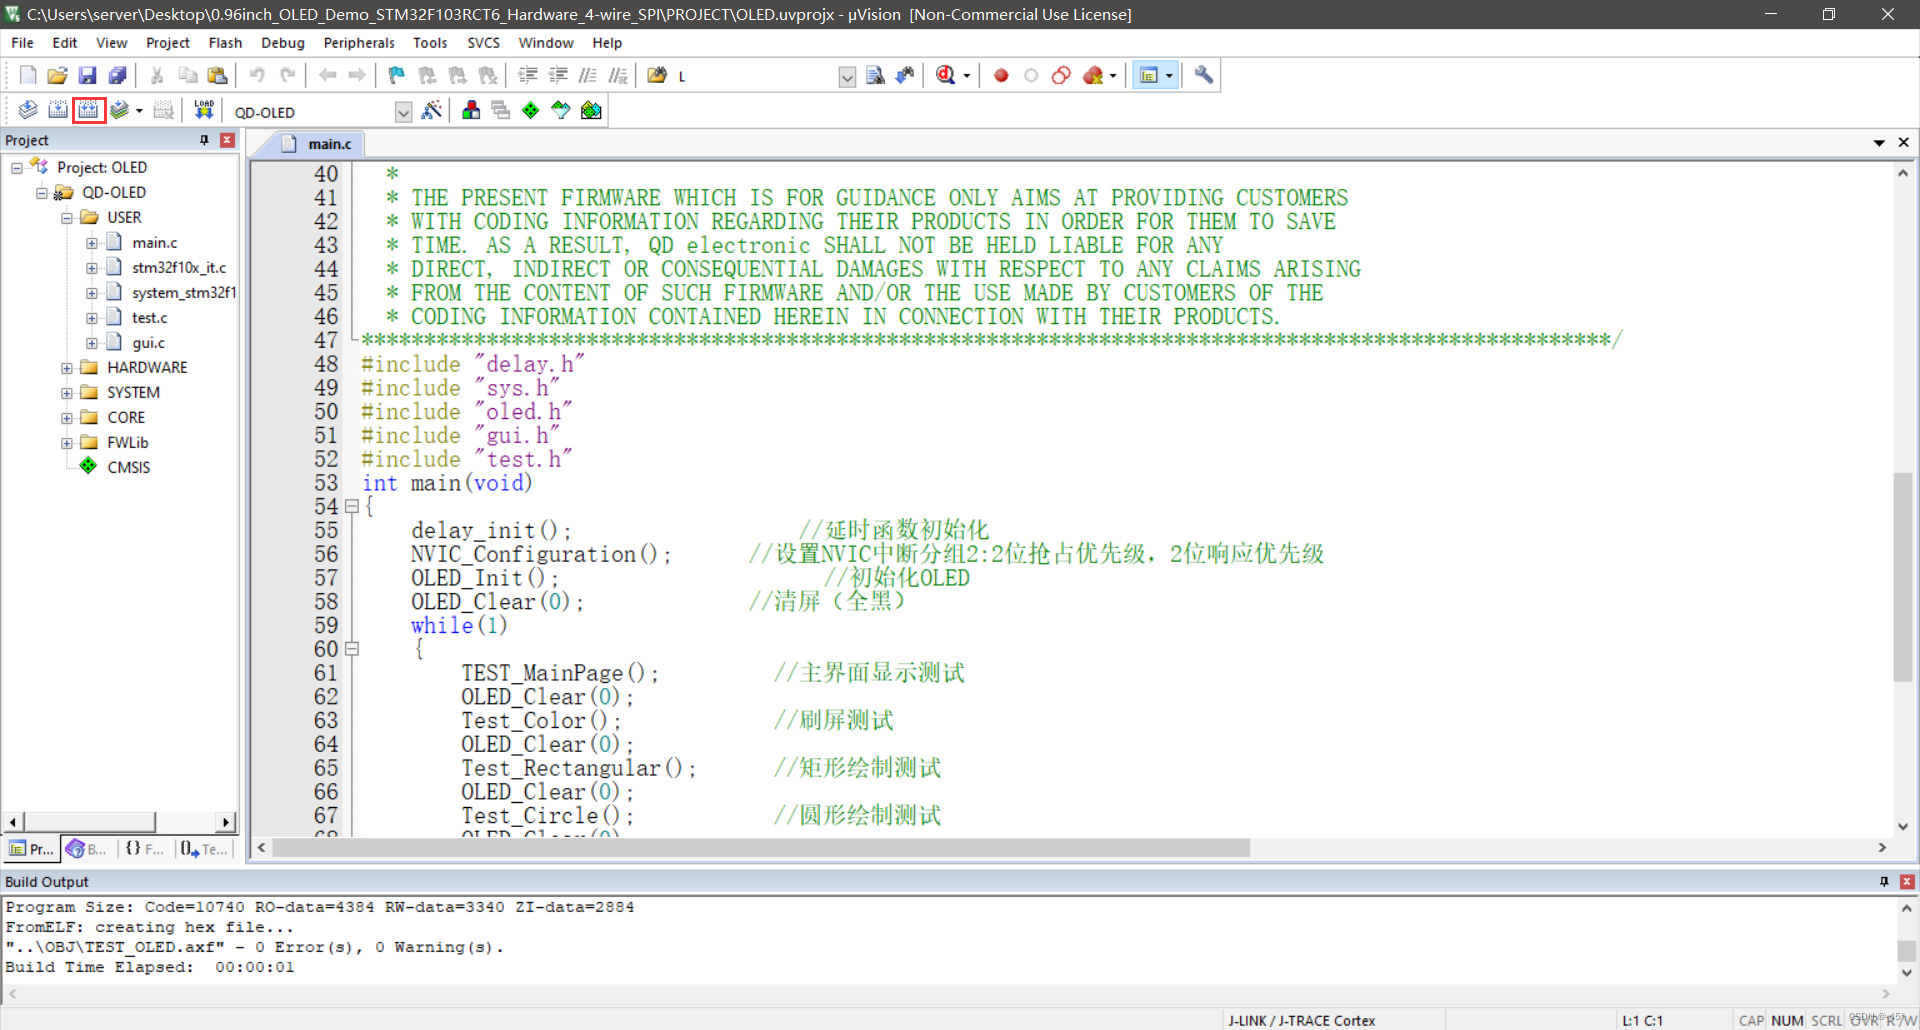Open the SVCS menu
Image resolution: width=1920 pixels, height=1030 pixels.
click(483, 43)
